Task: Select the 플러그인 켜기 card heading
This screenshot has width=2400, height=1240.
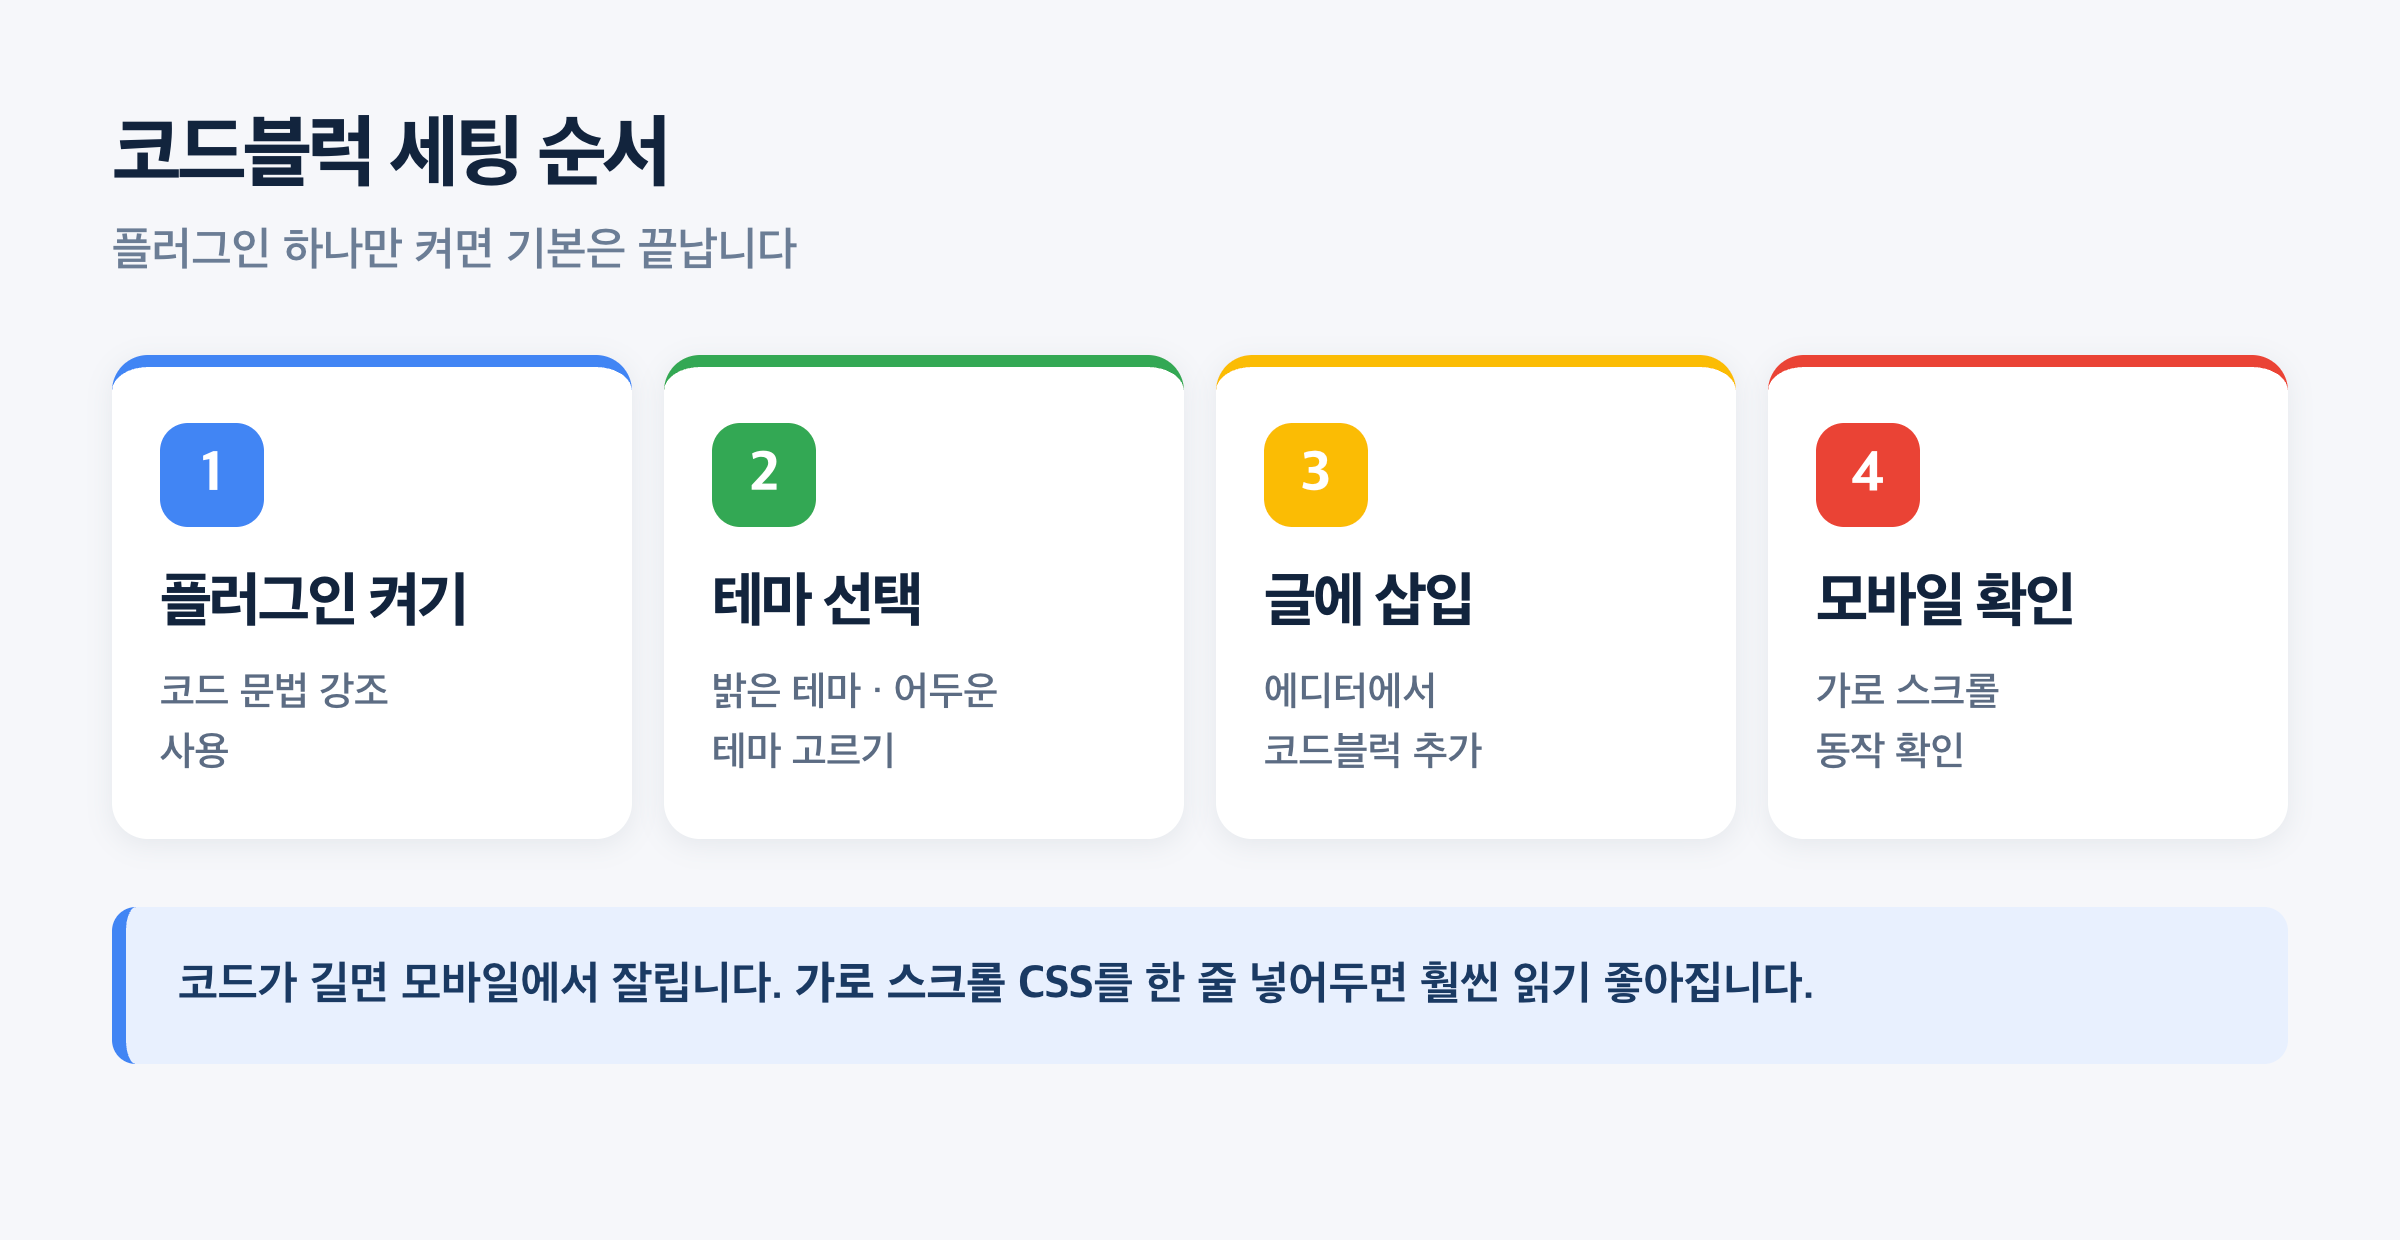Action: tap(314, 599)
